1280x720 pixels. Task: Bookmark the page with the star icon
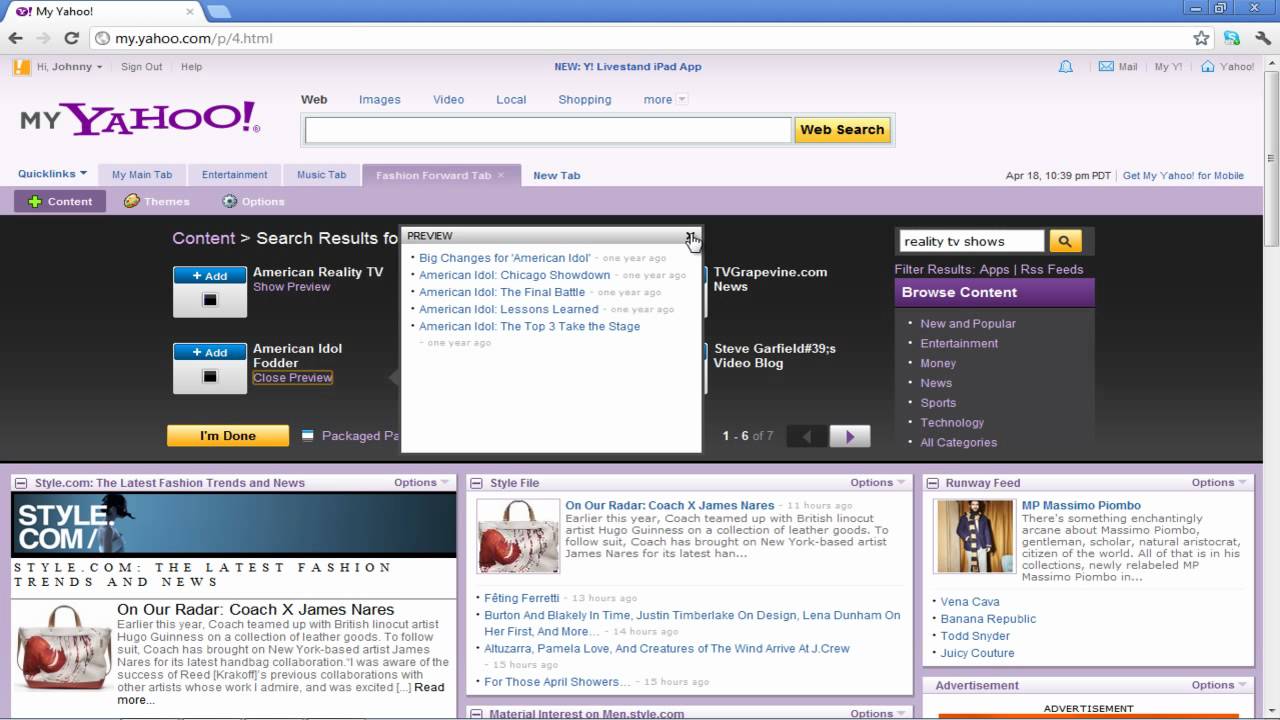(1201, 38)
